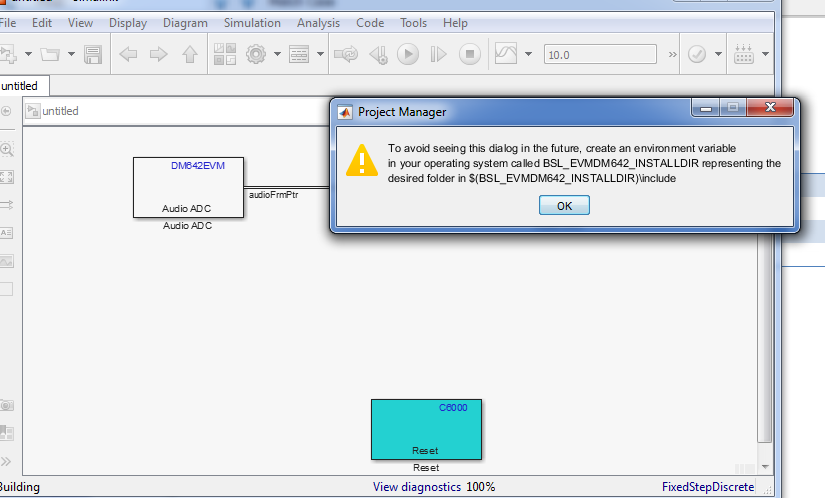Click the Update Diagram icon
The height and width of the screenshot is (498, 825).
coord(346,54)
